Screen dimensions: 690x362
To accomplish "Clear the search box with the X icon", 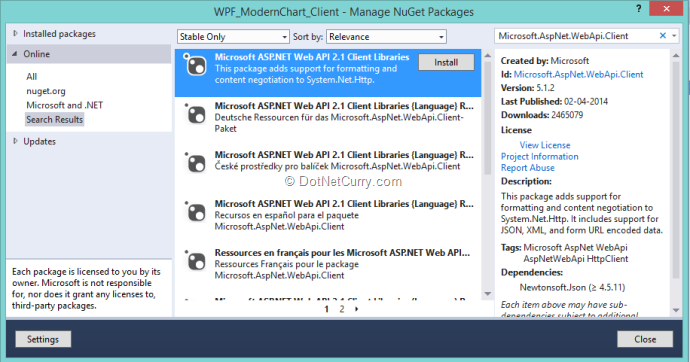I will coord(663,36).
